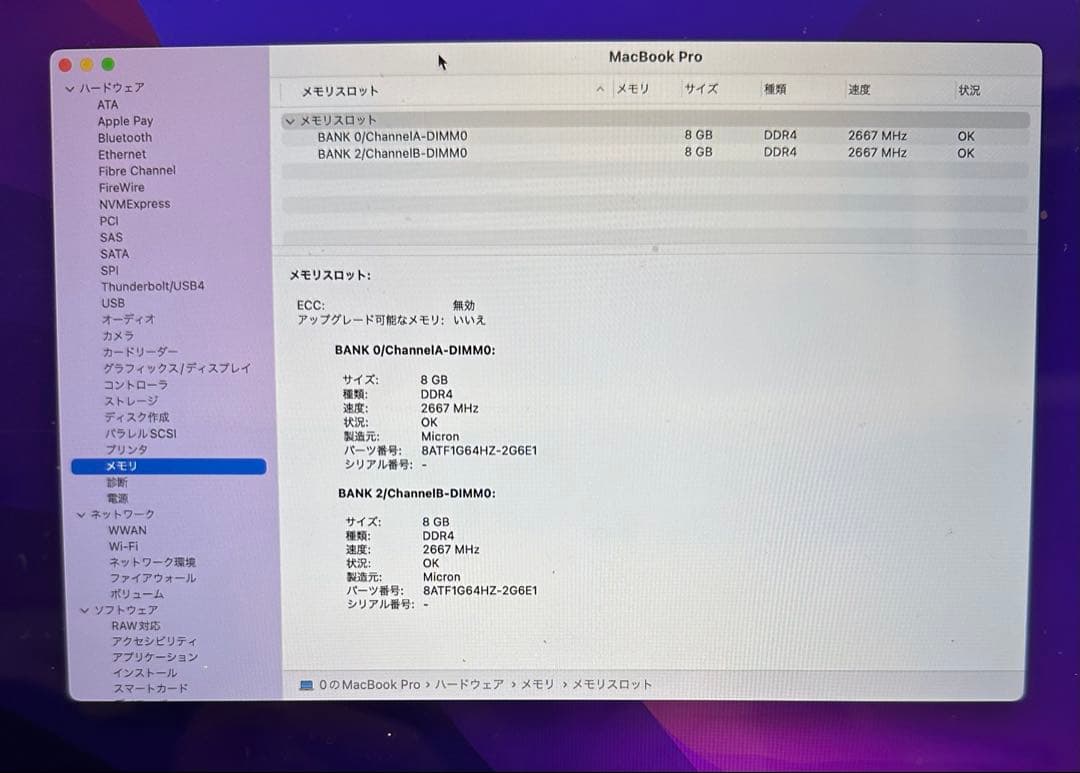Select Apple Pay in the sidebar
The image size is (1080, 773).
coord(126,120)
